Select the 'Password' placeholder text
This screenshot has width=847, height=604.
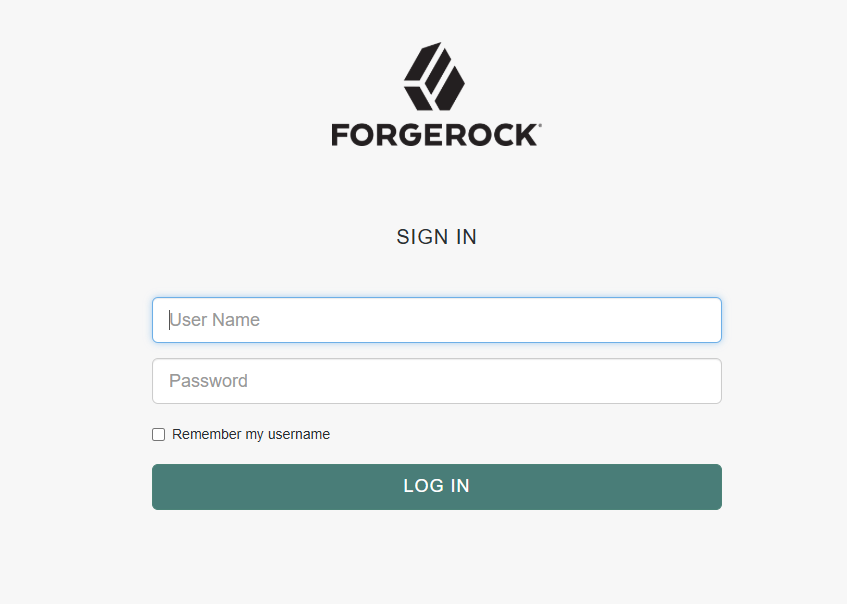pyautogui.click(x=209, y=381)
